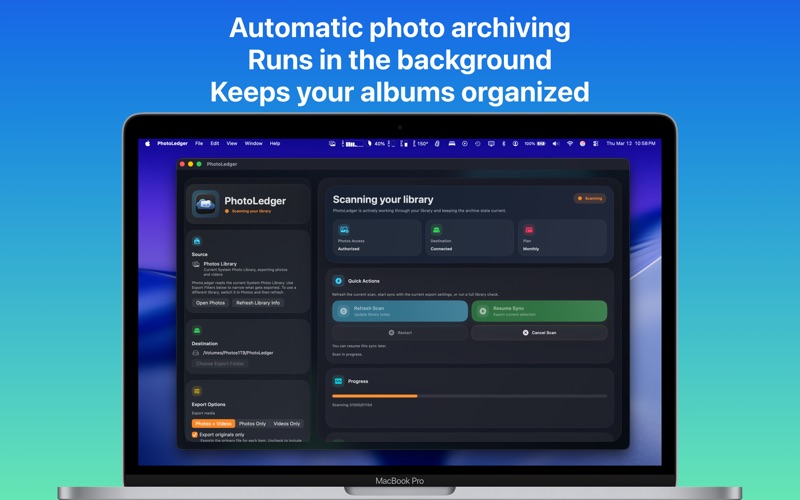Click the circular icon in Refresh Scan
The image size is (800, 500).
coord(344,311)
